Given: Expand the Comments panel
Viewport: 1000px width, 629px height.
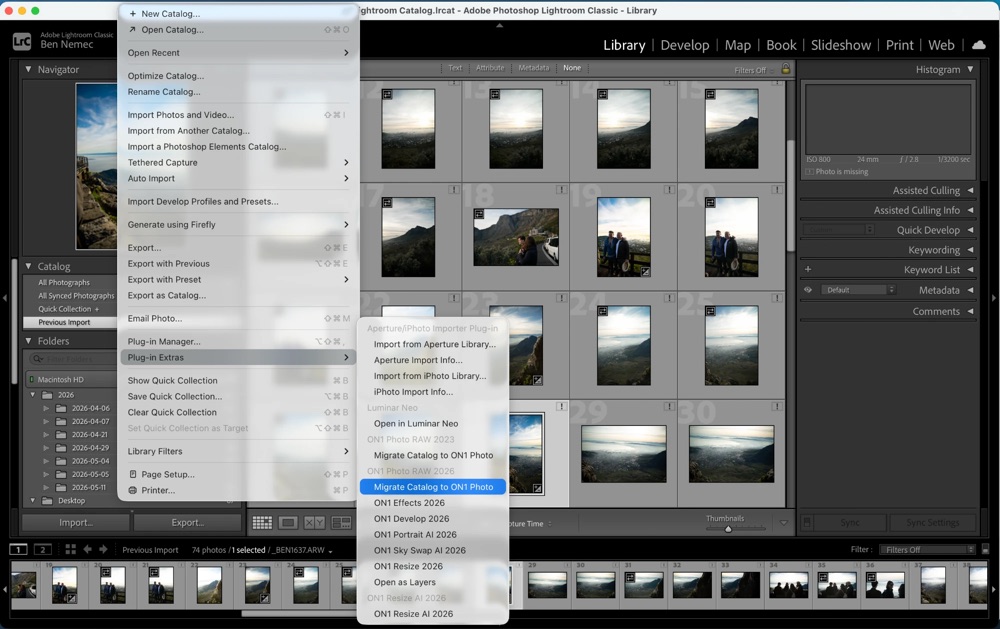Looking at the screenshot, I should pyautogui.click(x=970, y=311).
